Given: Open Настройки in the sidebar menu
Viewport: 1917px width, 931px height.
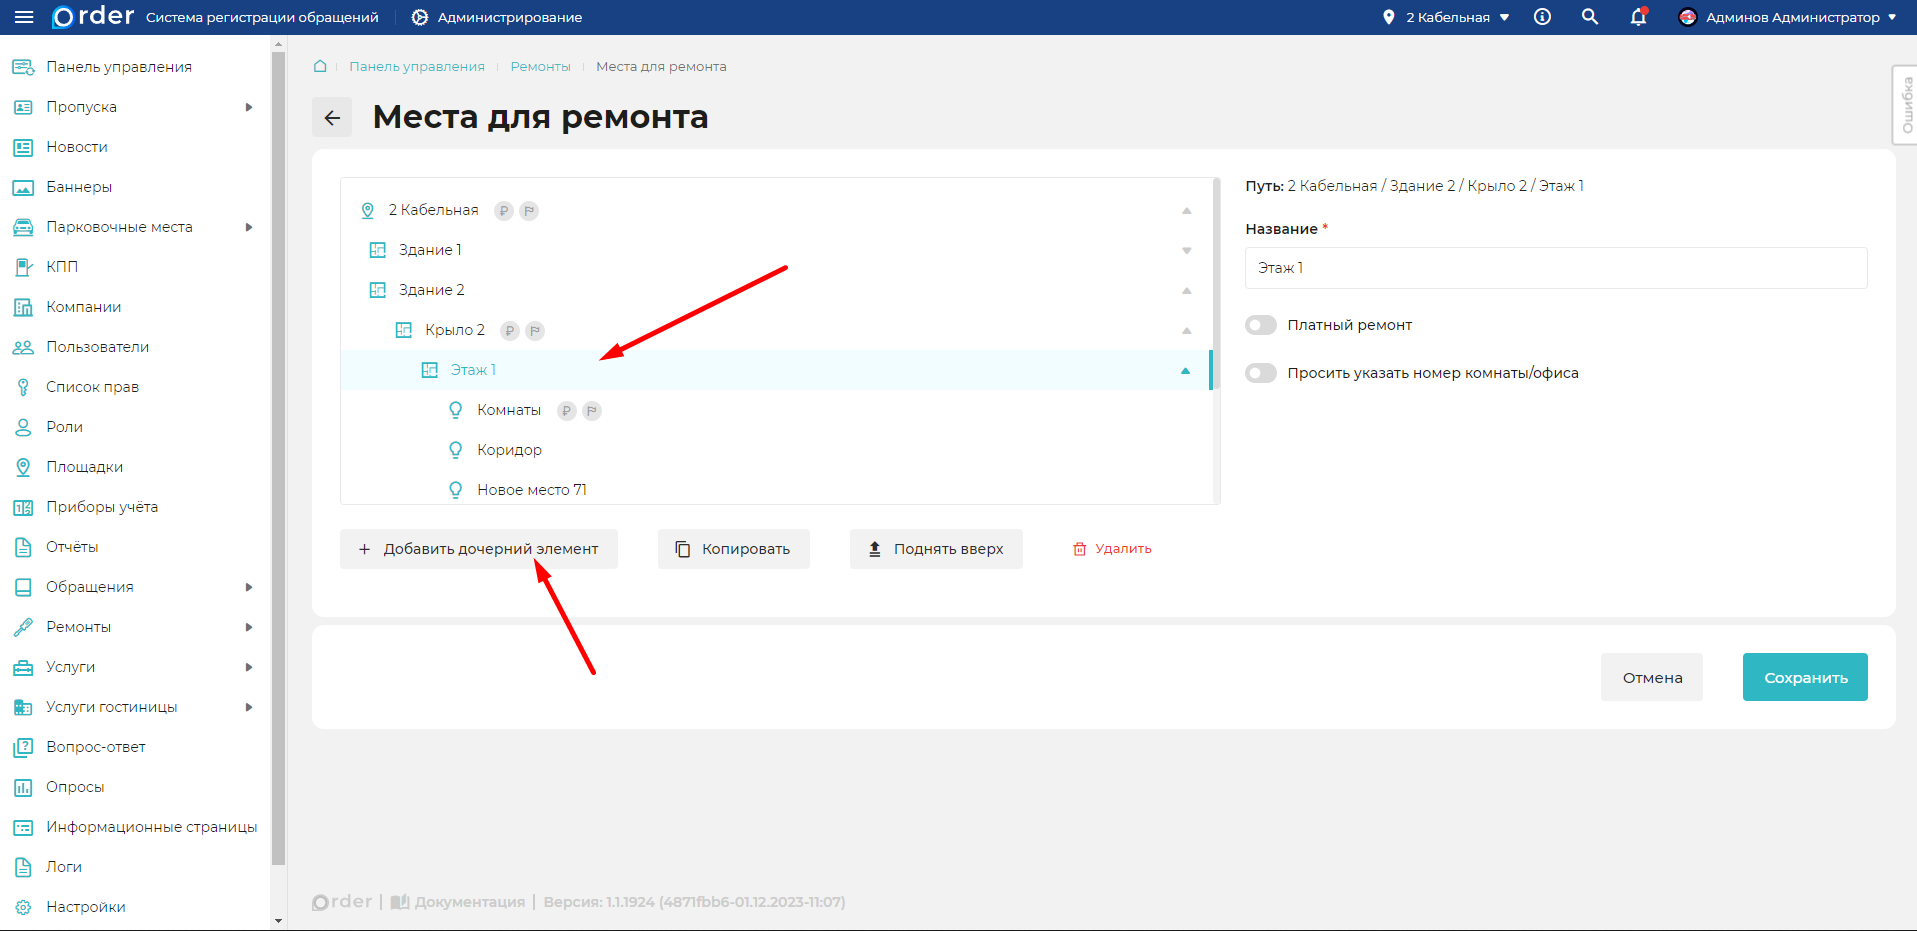Looking at the screenshot, I should click(x=85, y=907).
